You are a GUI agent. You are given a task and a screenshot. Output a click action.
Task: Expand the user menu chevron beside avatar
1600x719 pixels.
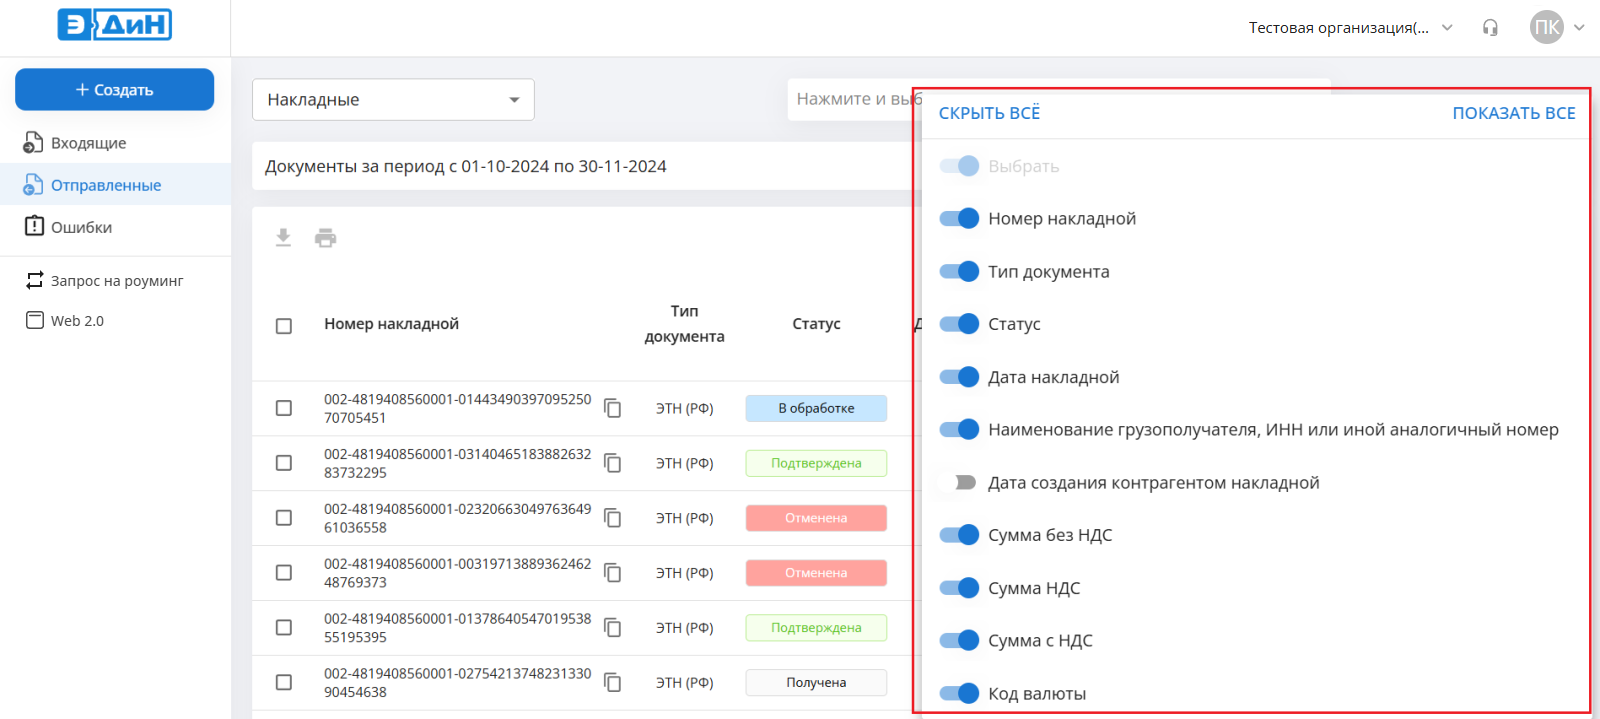tap(1579, 28)
